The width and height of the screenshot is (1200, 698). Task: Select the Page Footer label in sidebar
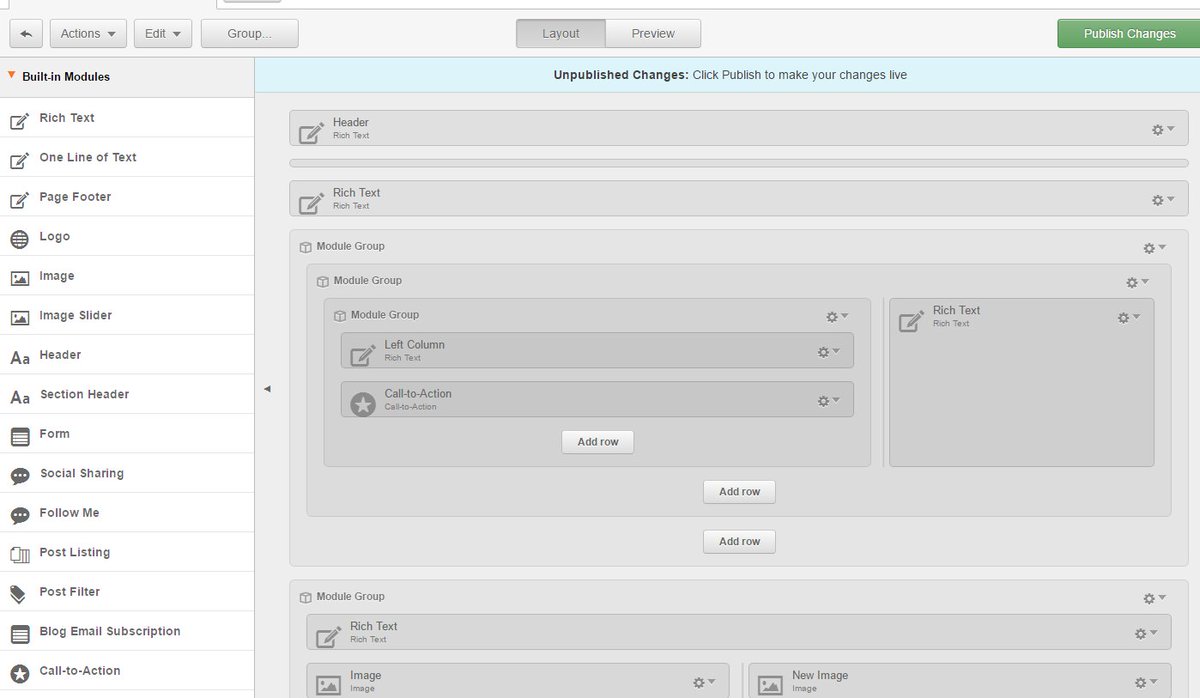[x=75, y=197]
